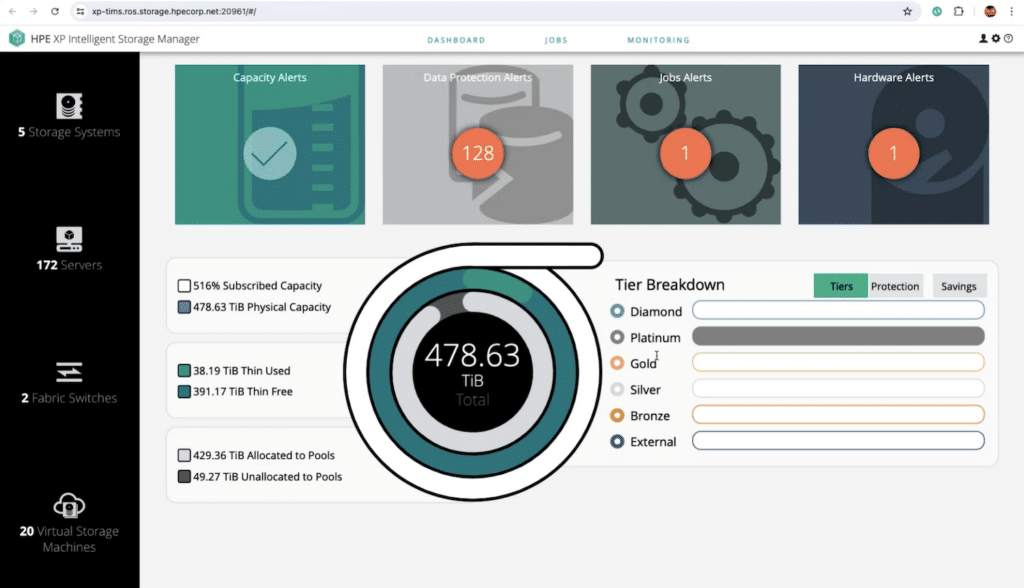Toggle 391.17 TiB Thin Free legend box

184,391
